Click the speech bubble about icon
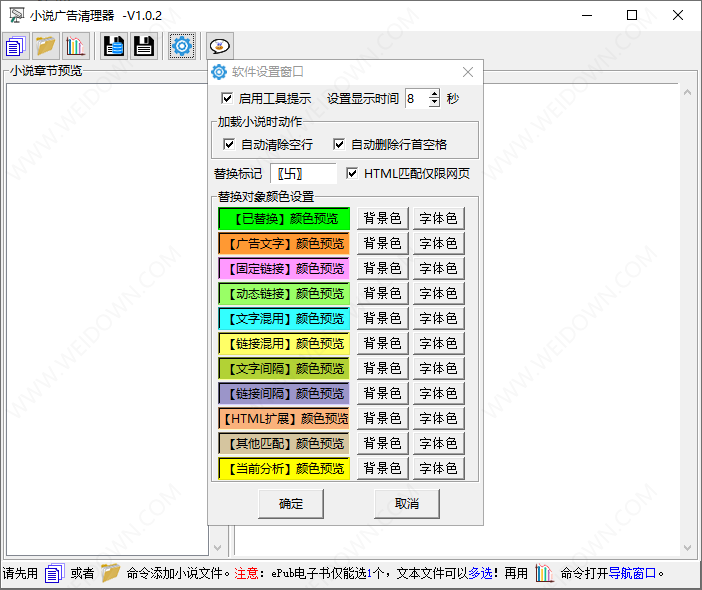The width and height of the screenshot is (702, 590). pyautogui.click(x=220, y=46)
